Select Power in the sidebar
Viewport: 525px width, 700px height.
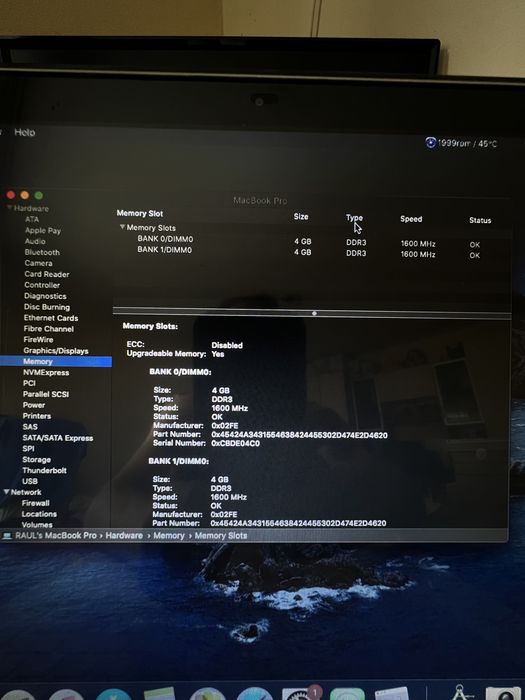(x=34, y=405)
